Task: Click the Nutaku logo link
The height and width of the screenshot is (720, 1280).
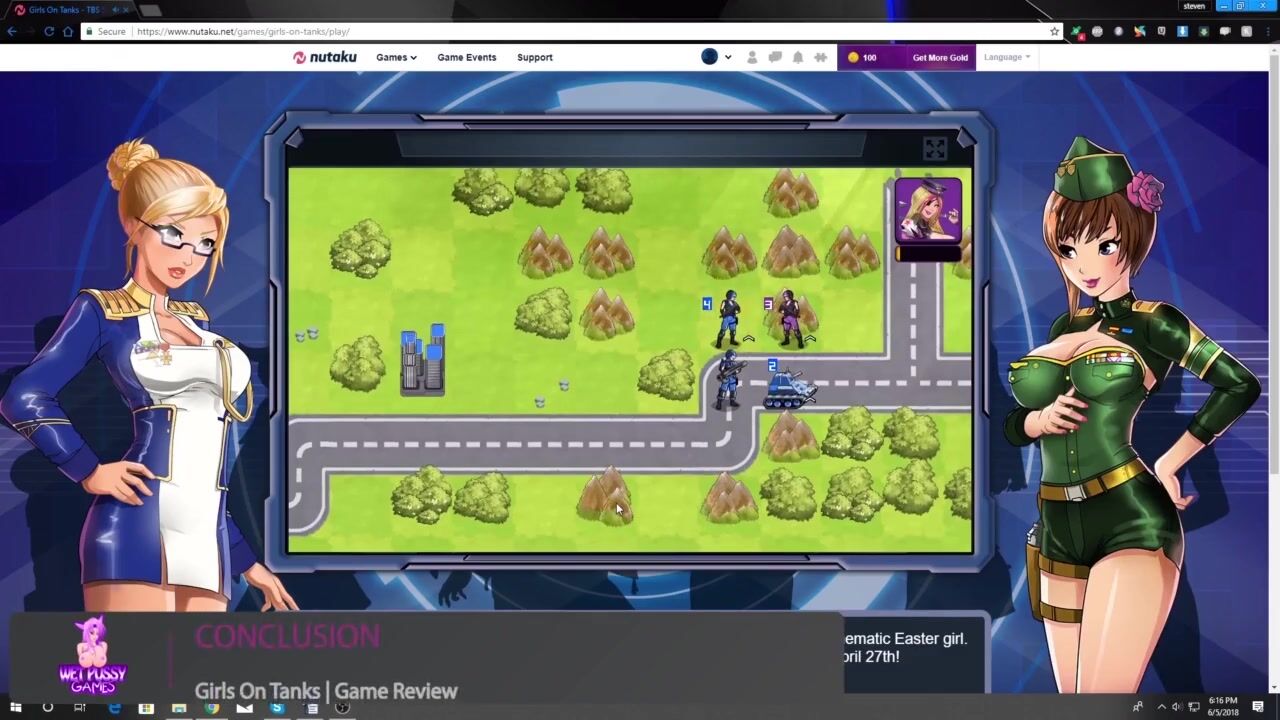Action: click(x=324, y=58)
